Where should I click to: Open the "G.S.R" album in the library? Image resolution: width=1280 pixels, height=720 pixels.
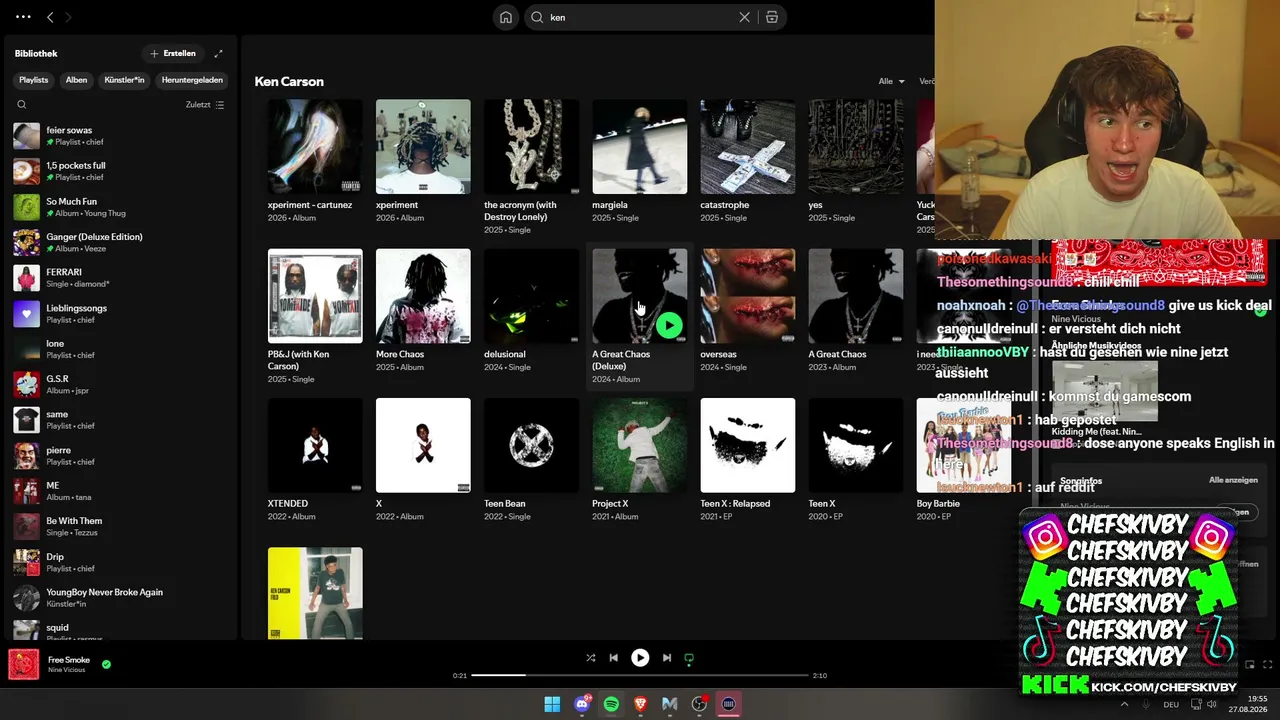pyautogui.click(x=120, y=385)
